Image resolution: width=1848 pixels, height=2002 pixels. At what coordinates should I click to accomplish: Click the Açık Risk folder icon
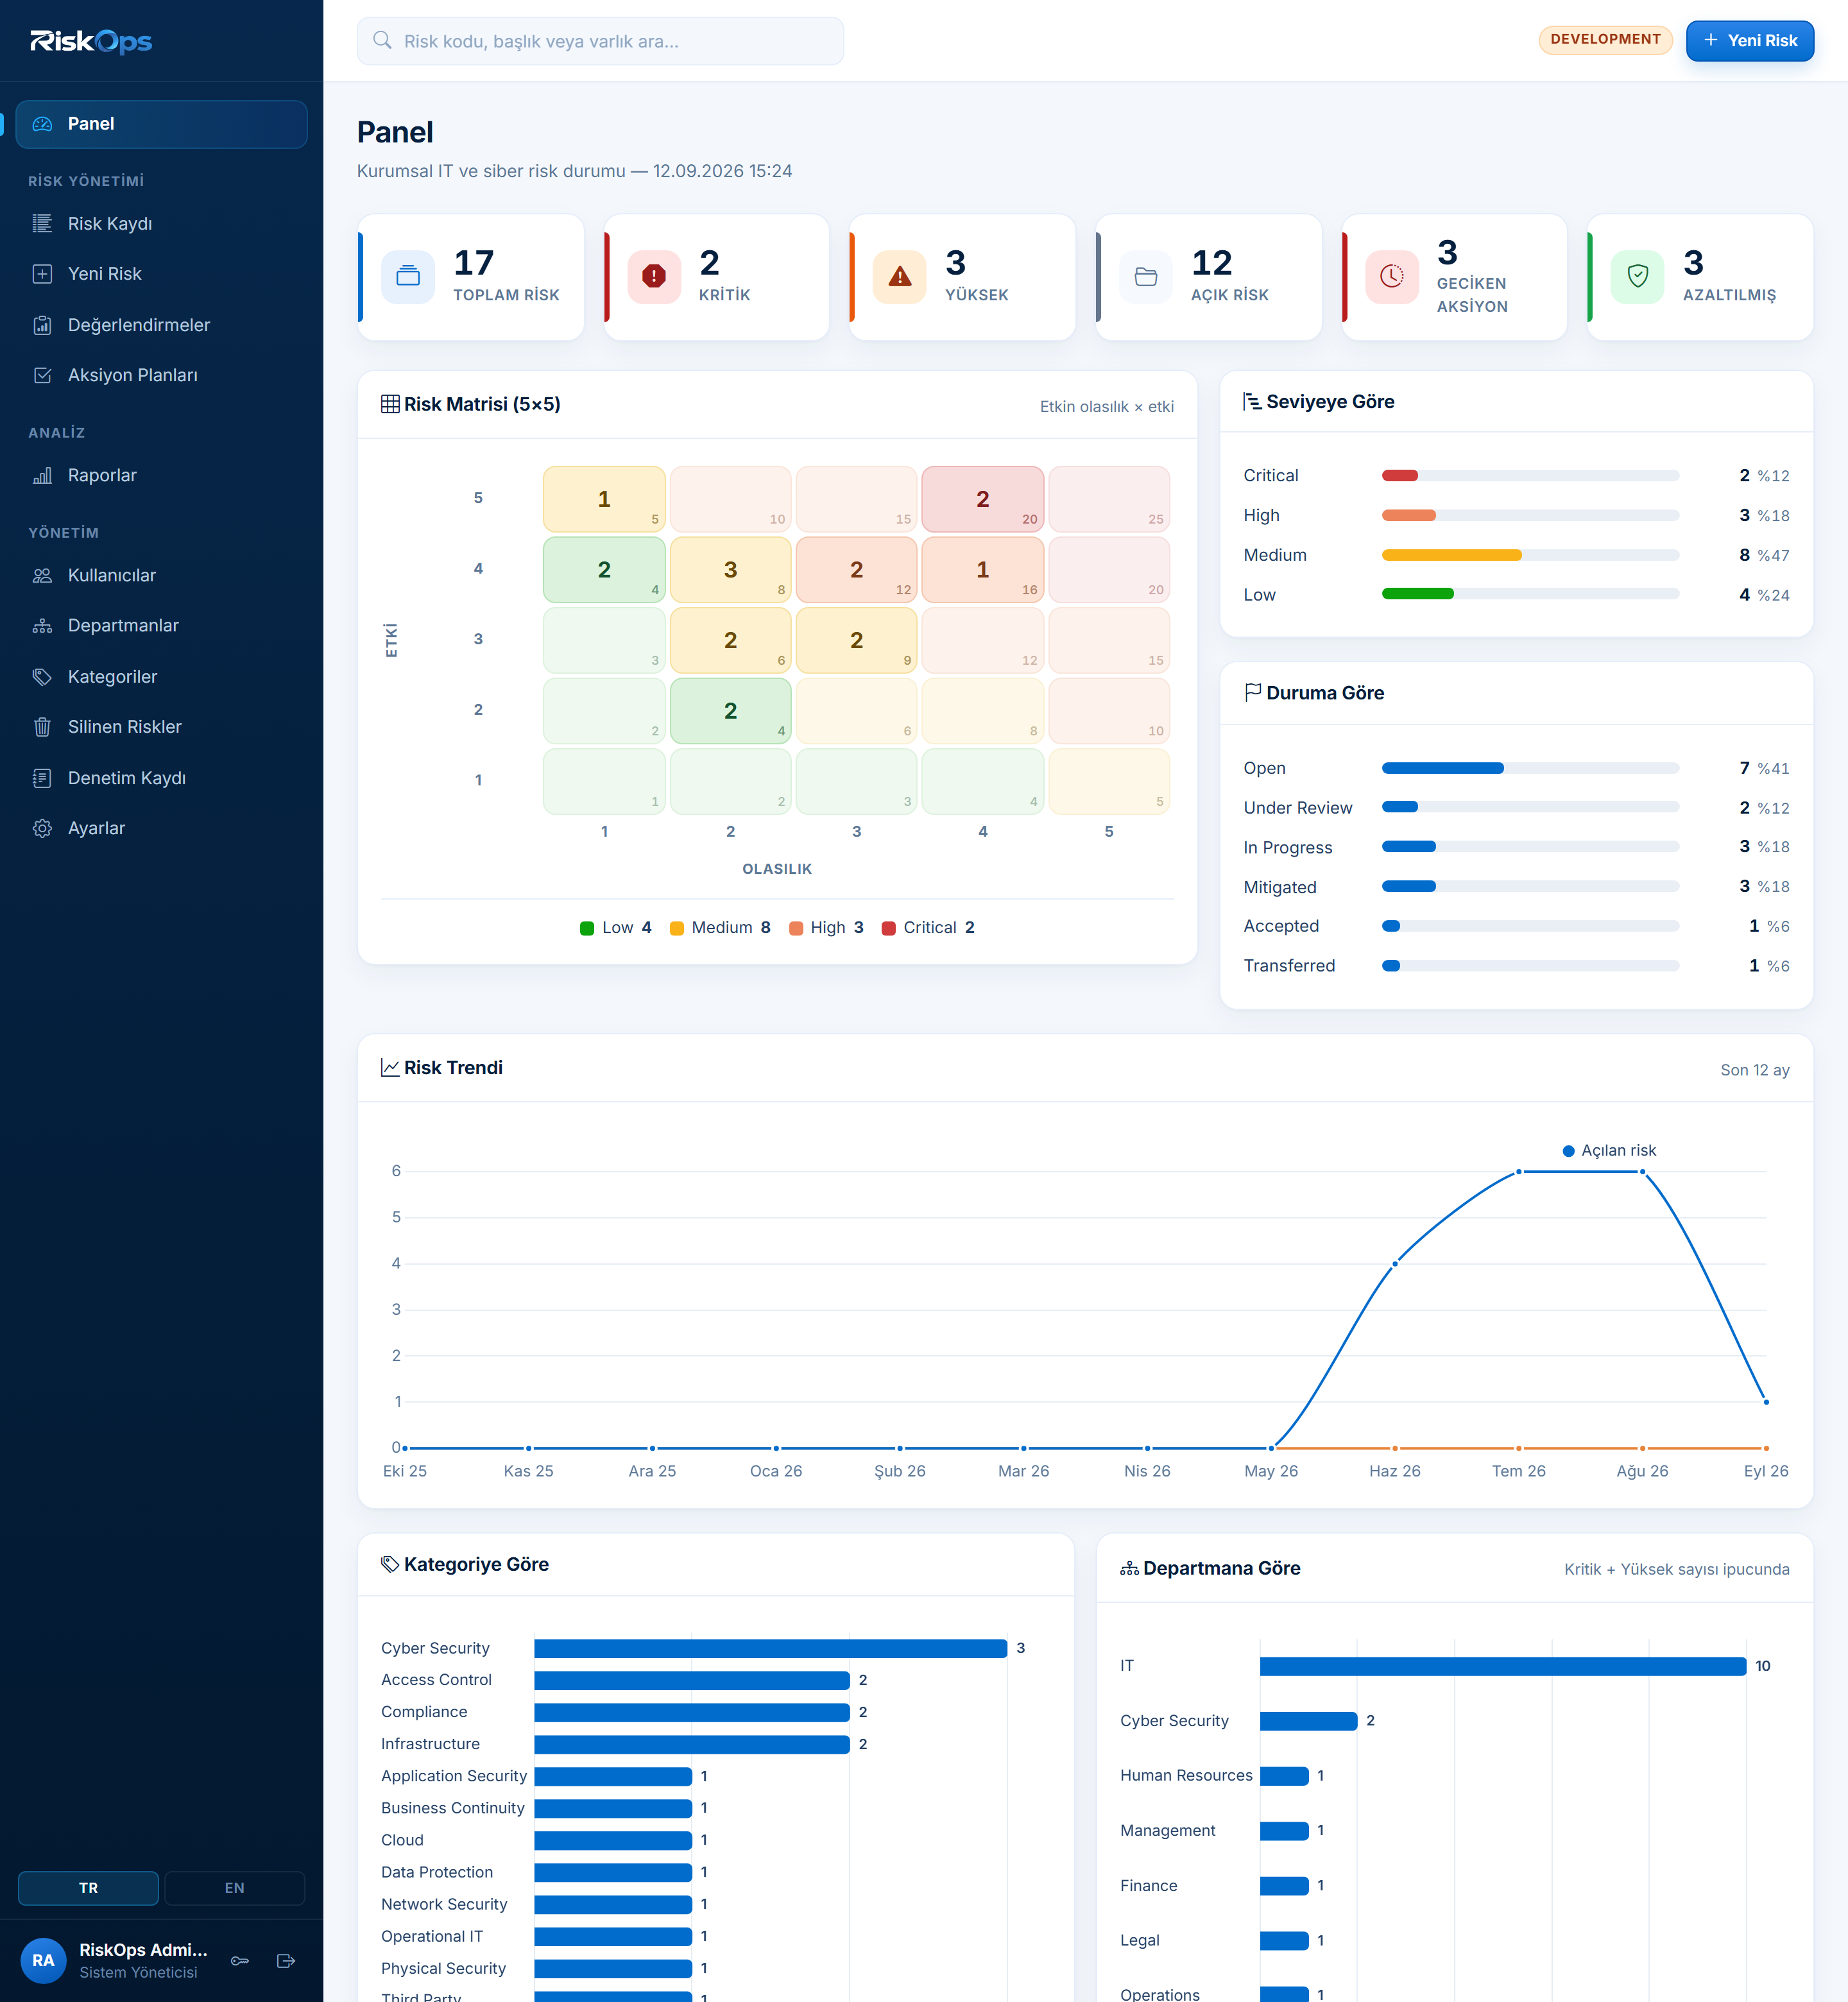pos(1146,277)
